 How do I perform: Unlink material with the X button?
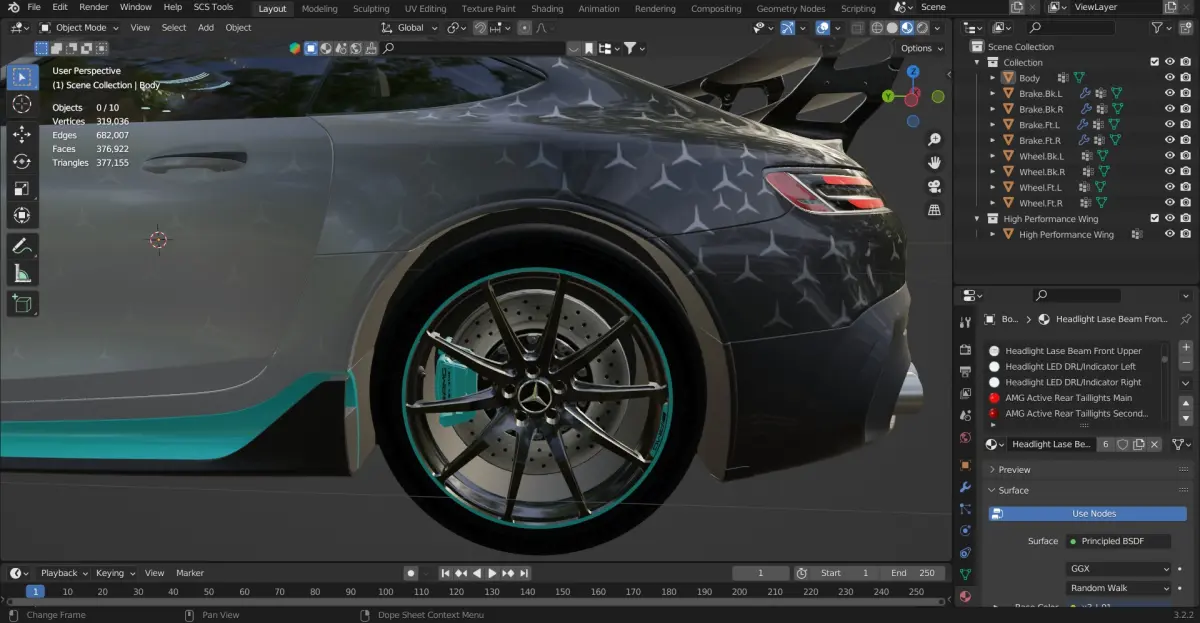pos(1155,444)
